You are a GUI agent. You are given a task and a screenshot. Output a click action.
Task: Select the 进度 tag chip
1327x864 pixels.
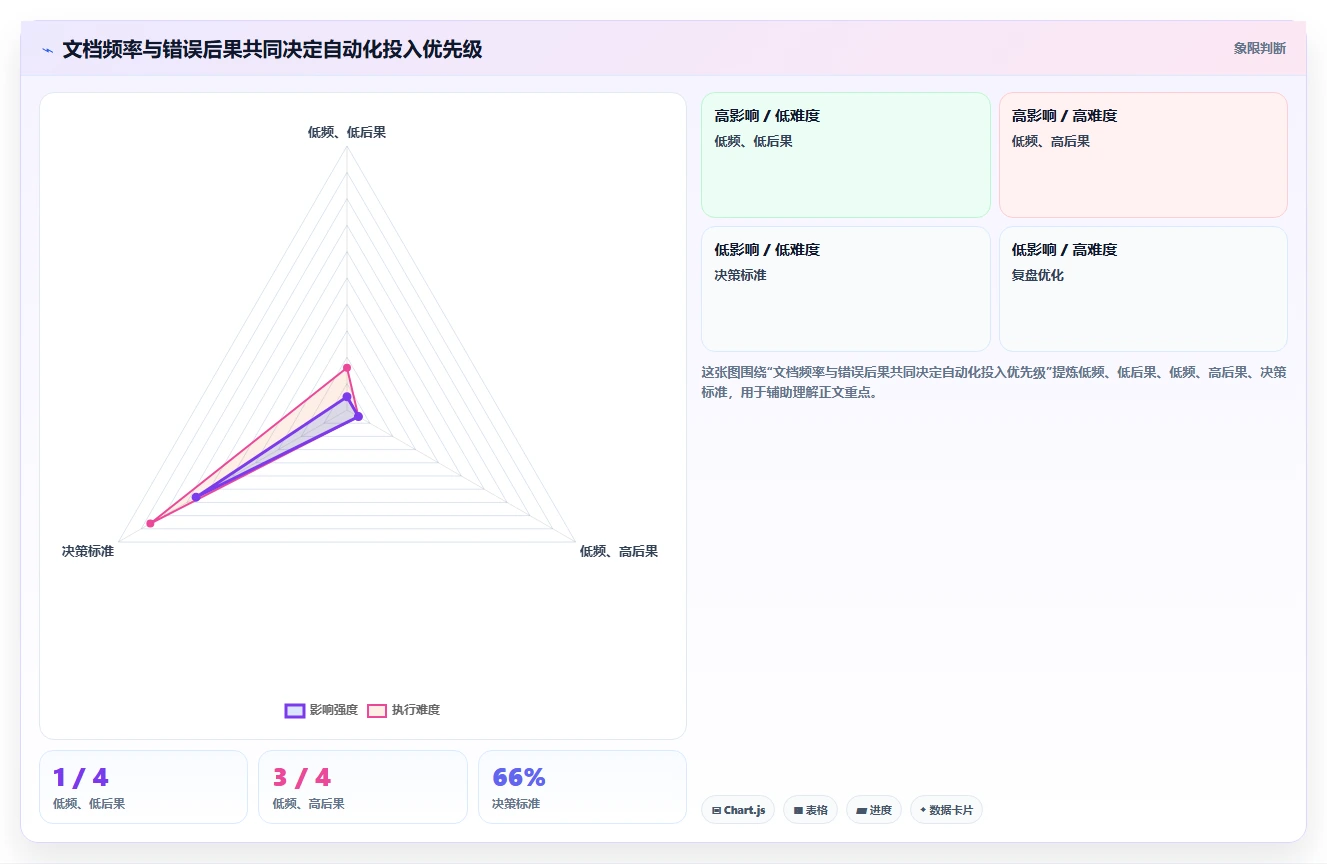coord(874,810)
